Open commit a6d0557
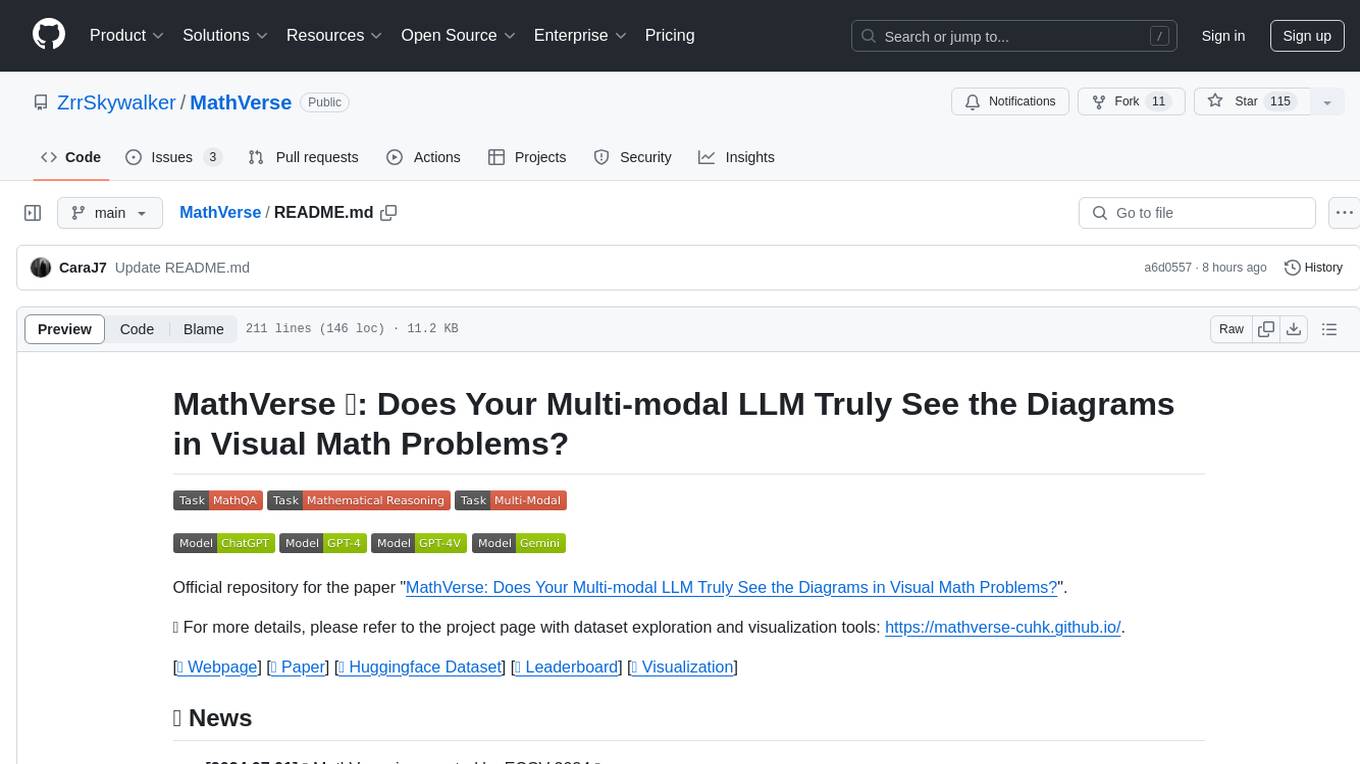Image resolution: width=1360 pixels, height=764 pixels. point(1168,267)
